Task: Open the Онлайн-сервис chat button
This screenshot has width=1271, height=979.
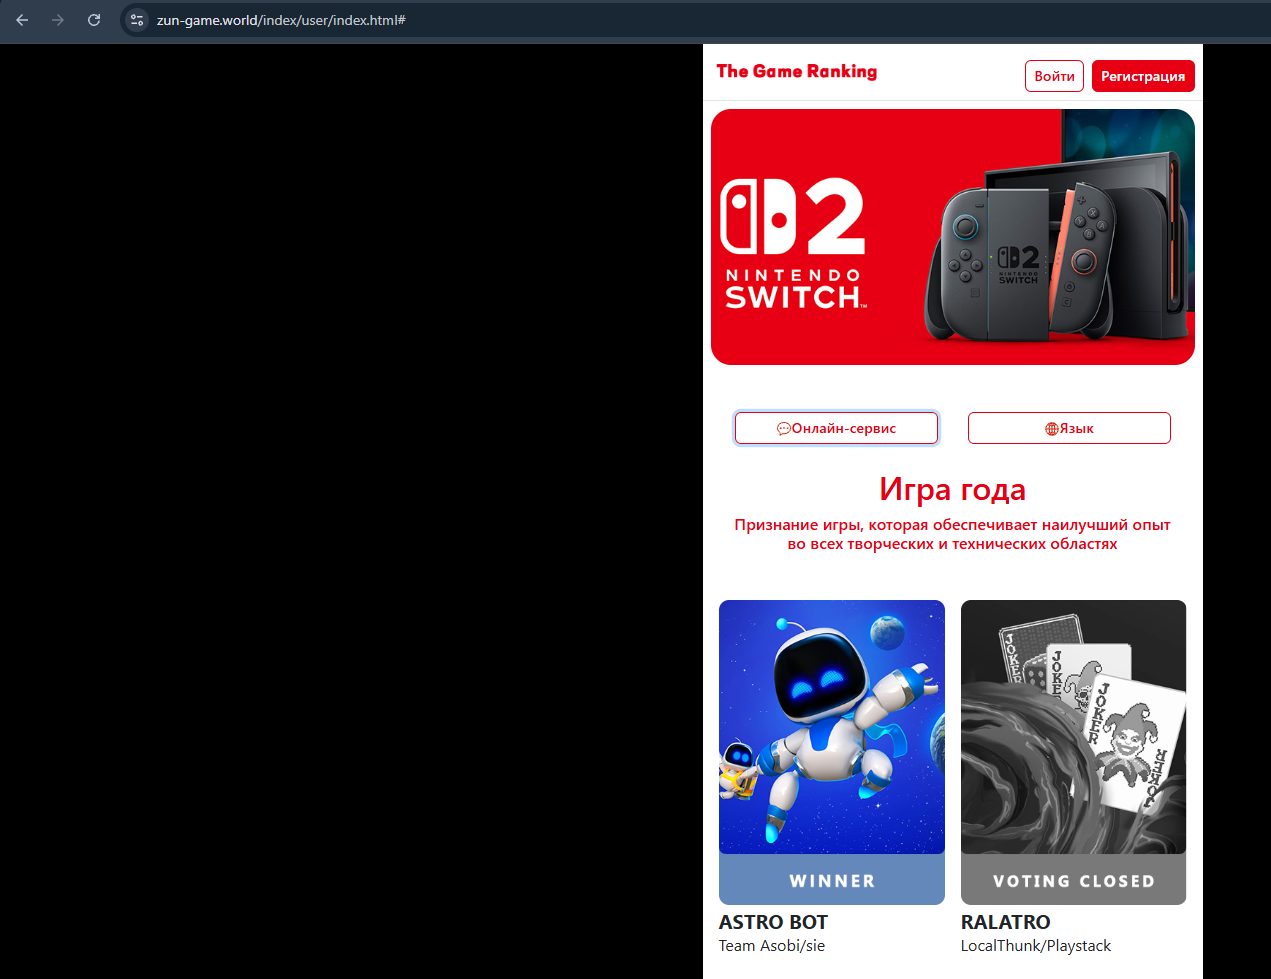Action: click(836, 428)
